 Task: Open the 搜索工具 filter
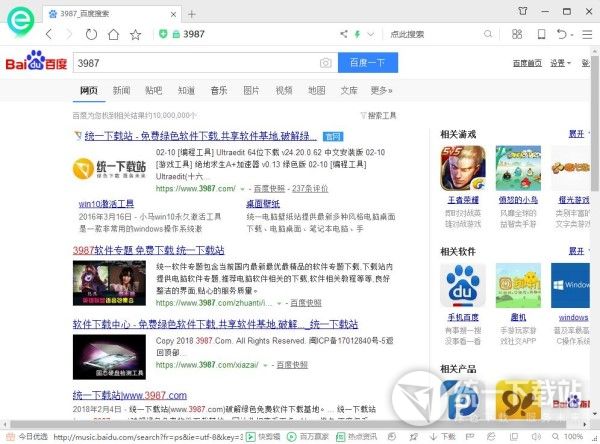click(378, 115)
